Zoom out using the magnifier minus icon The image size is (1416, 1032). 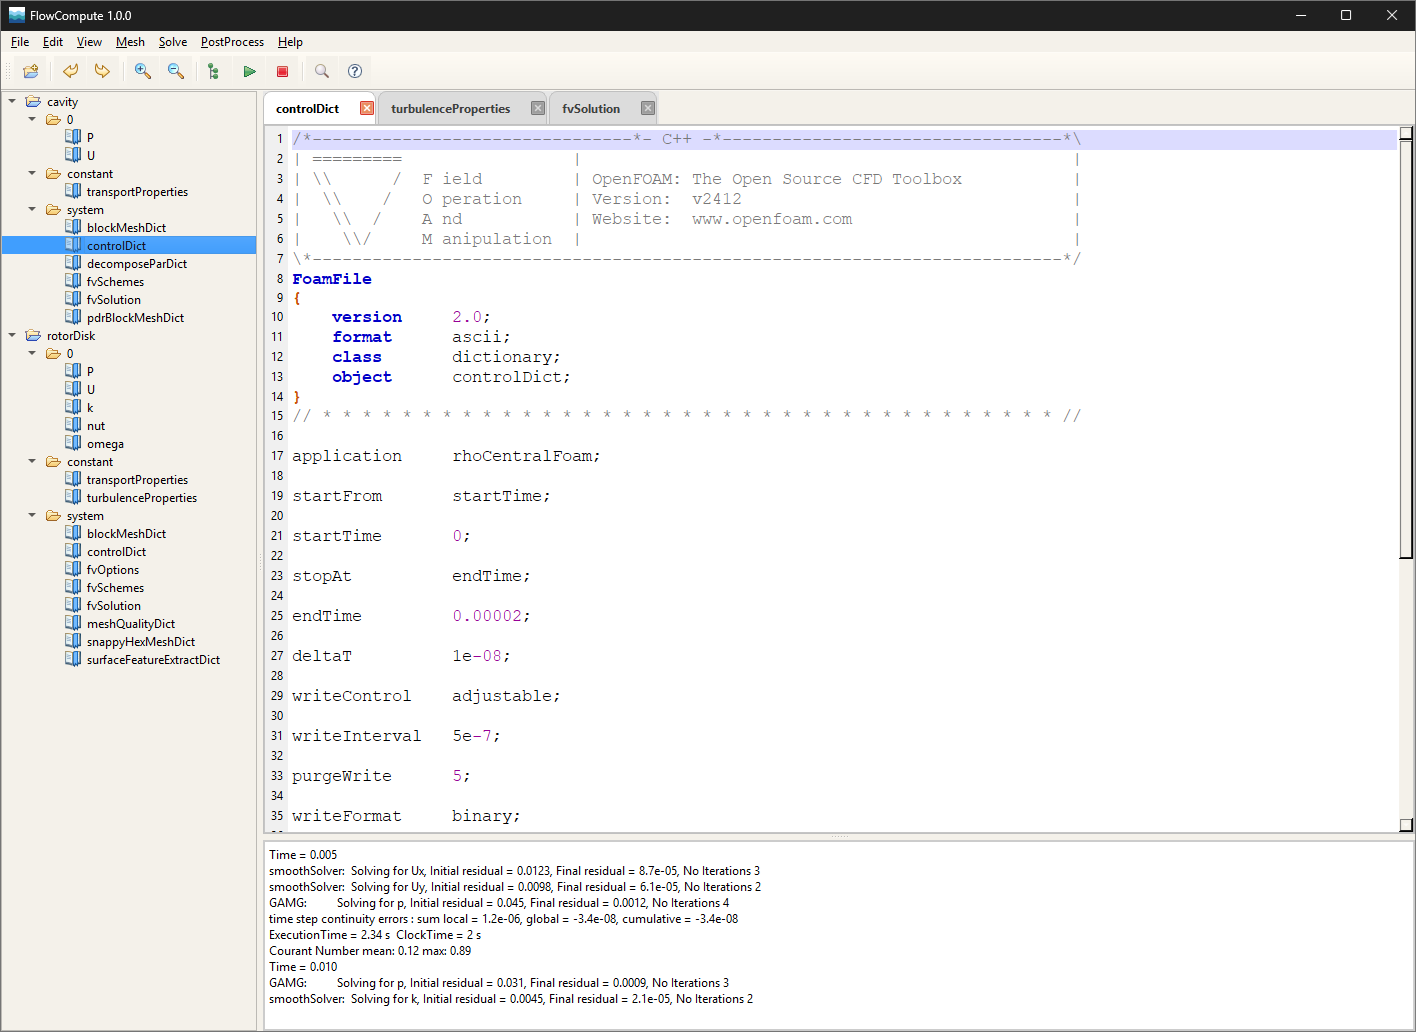pos(176,71)
